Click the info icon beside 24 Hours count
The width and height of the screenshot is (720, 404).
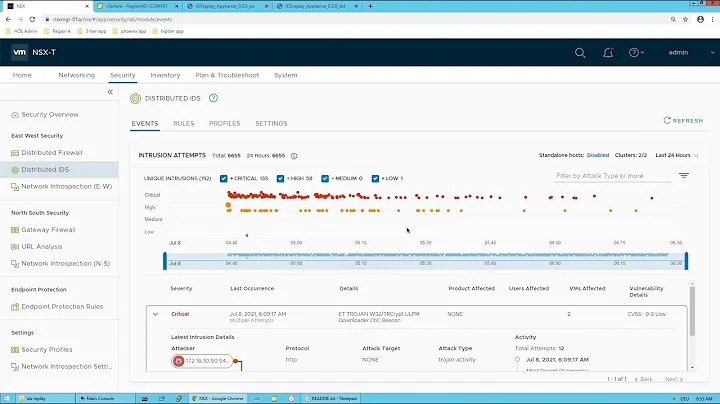click(x=294, y=156)
